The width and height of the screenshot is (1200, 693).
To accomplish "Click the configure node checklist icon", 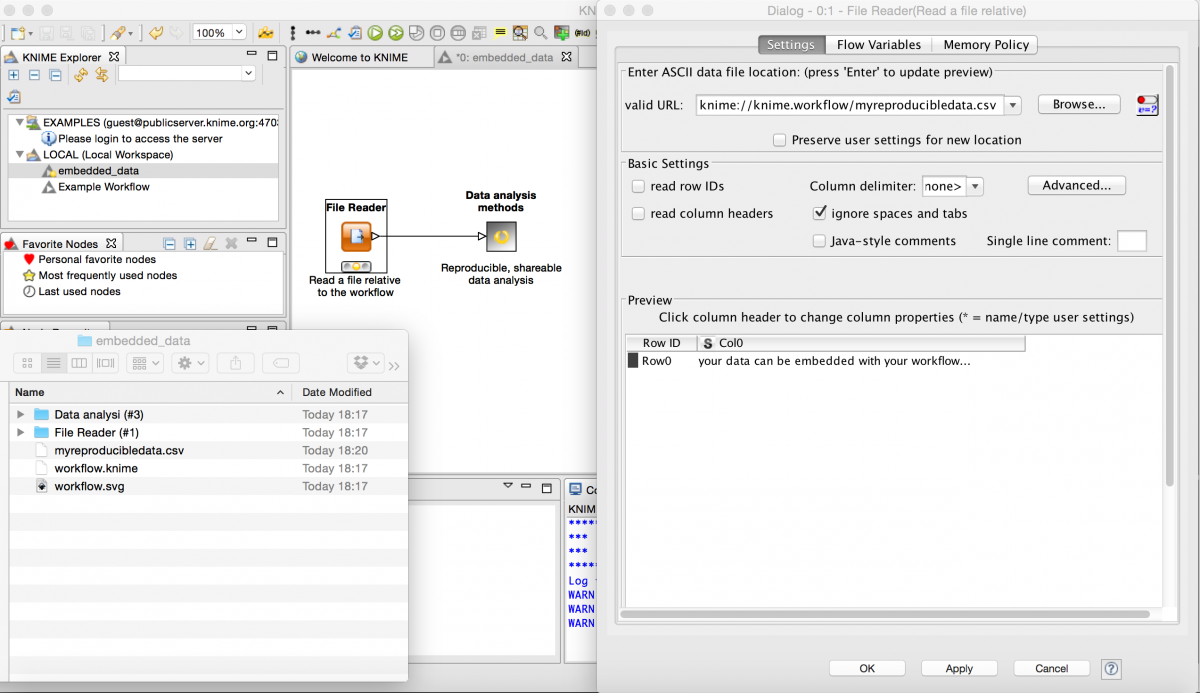I will 355,32.
